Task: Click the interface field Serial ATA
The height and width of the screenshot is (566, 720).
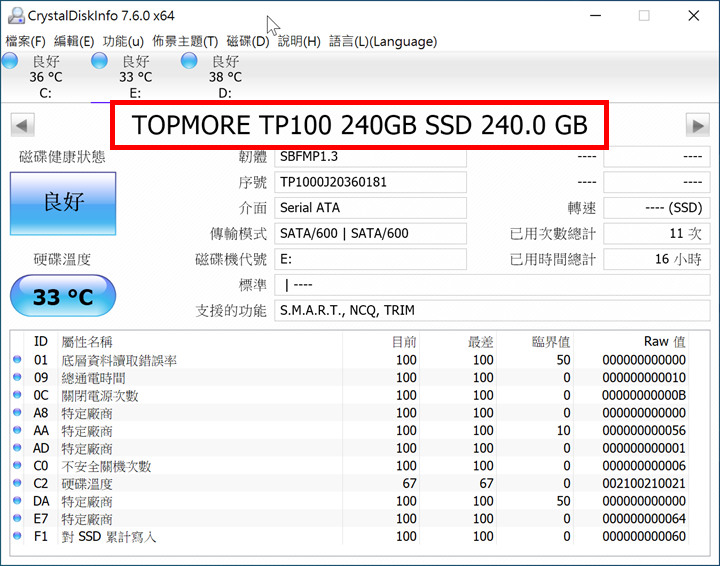Action: point(370,208)
